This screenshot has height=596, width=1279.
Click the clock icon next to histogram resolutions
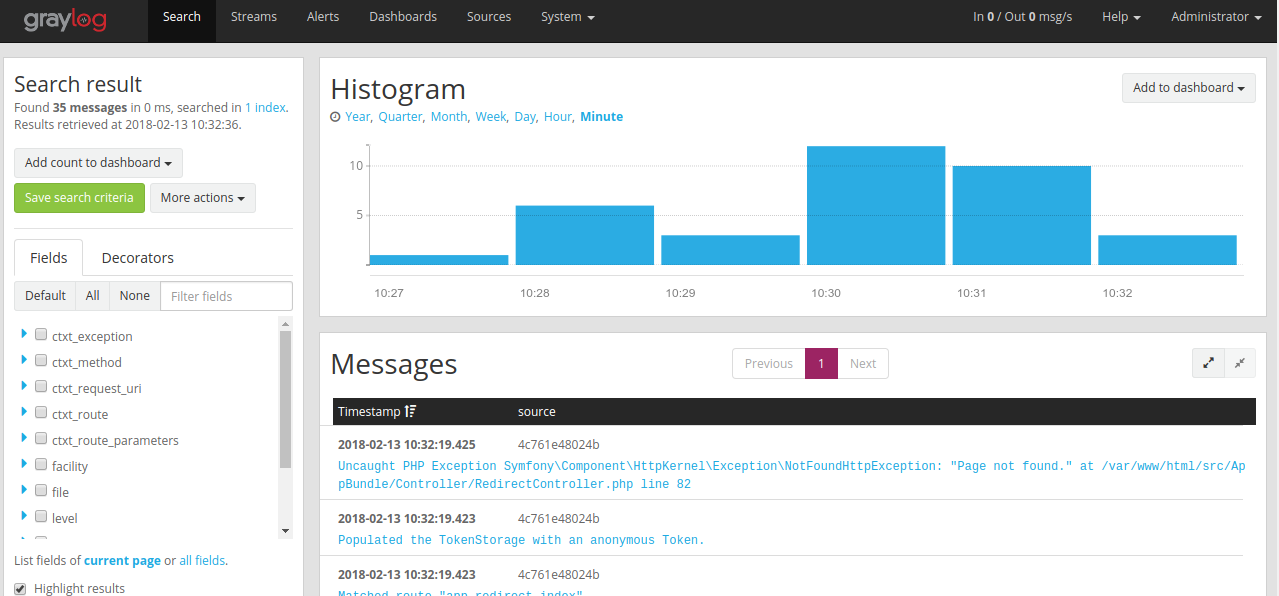pyautogui.click(x=335, y=116)
